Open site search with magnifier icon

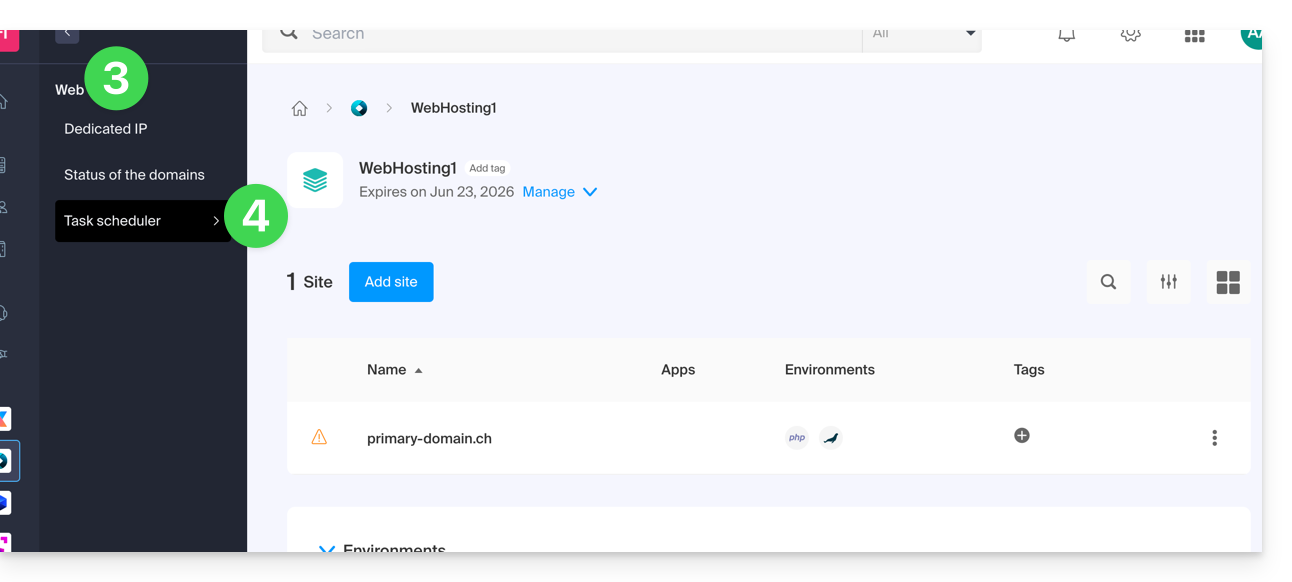[x=1108, y=282]
